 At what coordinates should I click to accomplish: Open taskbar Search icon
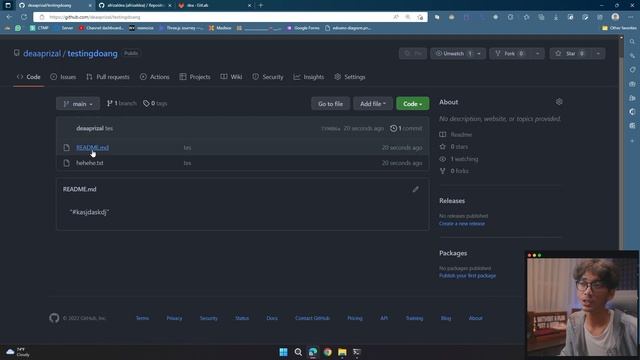click(298, 352)
